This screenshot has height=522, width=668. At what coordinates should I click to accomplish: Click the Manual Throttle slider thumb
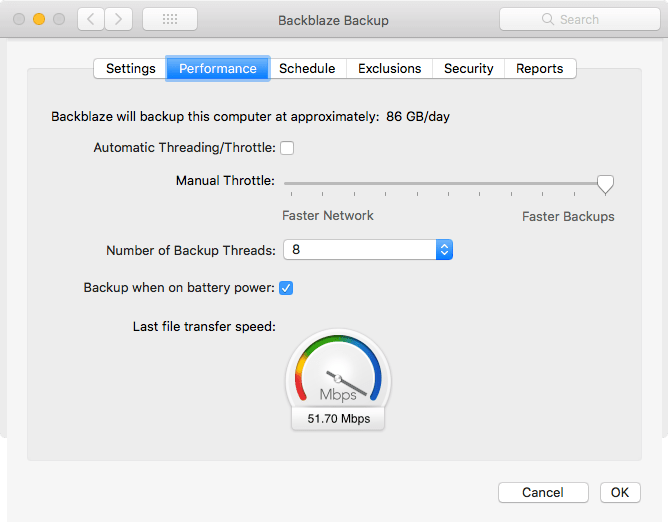605,185
